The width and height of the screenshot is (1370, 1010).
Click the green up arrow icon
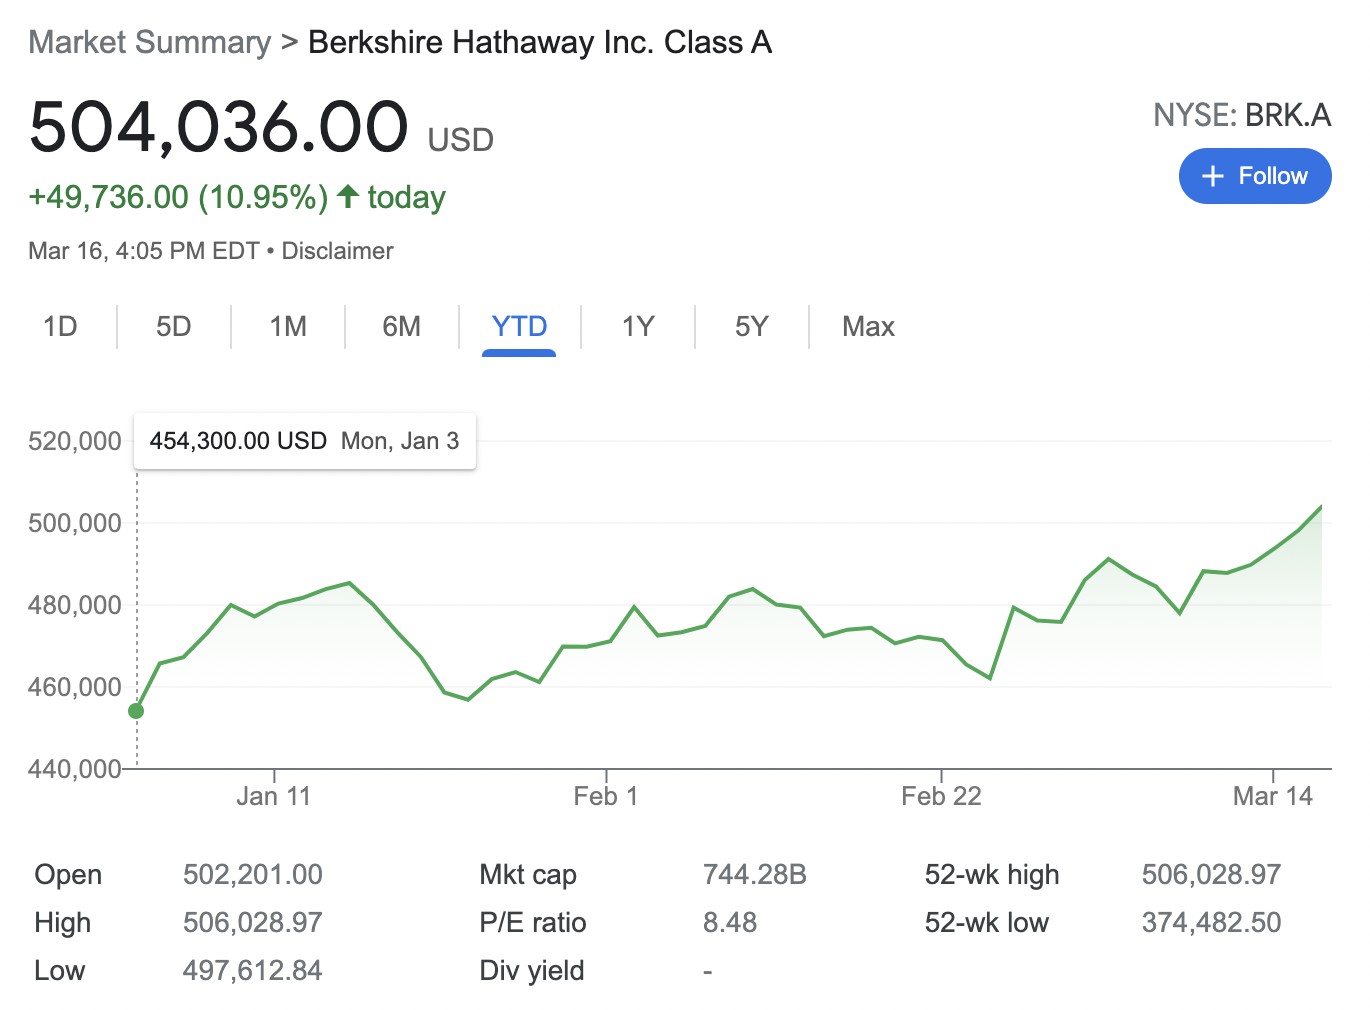(x=347, y=196)
